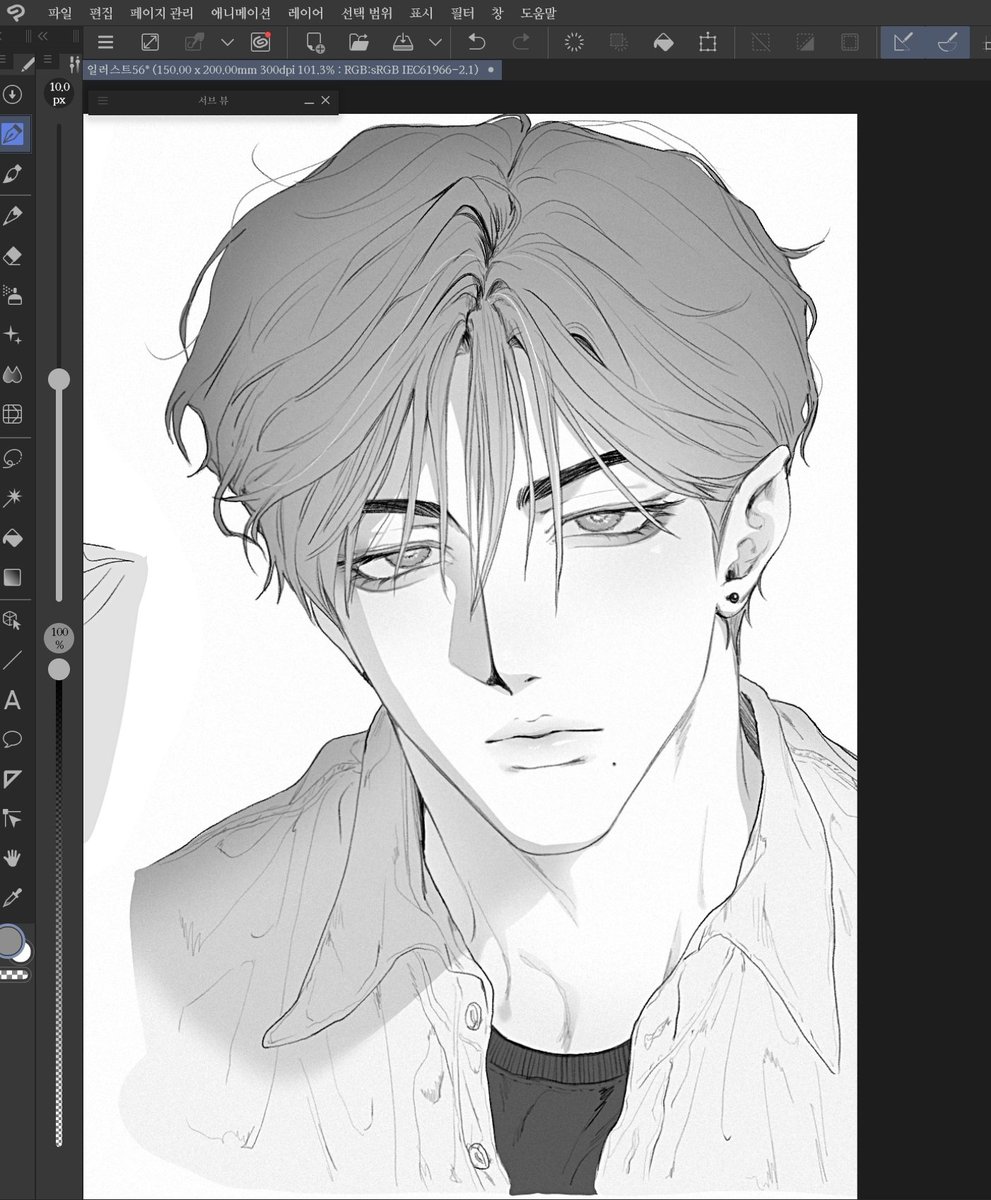Select the Ruler triangle tool
The width and height of the screenshot is (991, 1200).
point(13,779)
